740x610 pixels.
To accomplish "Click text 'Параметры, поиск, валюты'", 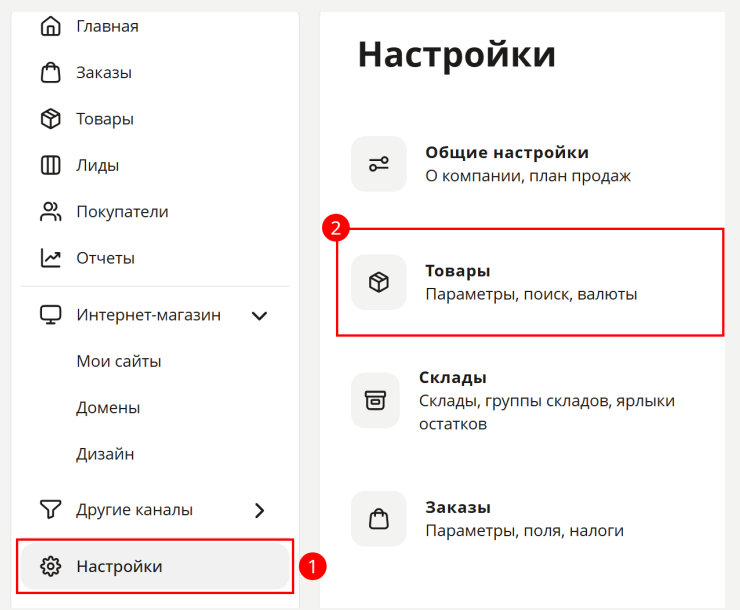I will pyautogui.click(x=531, y=294).
